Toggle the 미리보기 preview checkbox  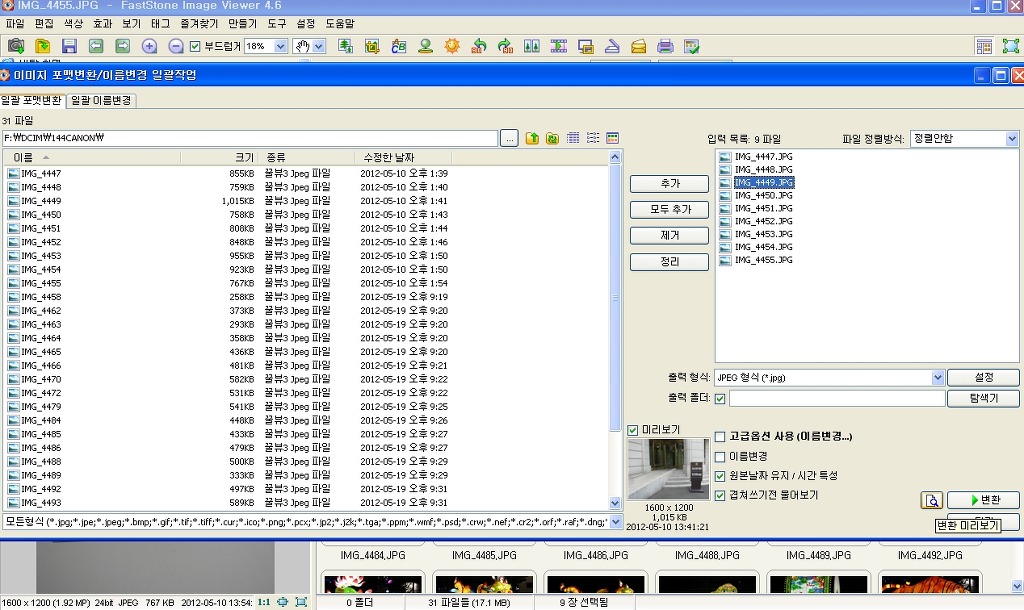point(632,430)
